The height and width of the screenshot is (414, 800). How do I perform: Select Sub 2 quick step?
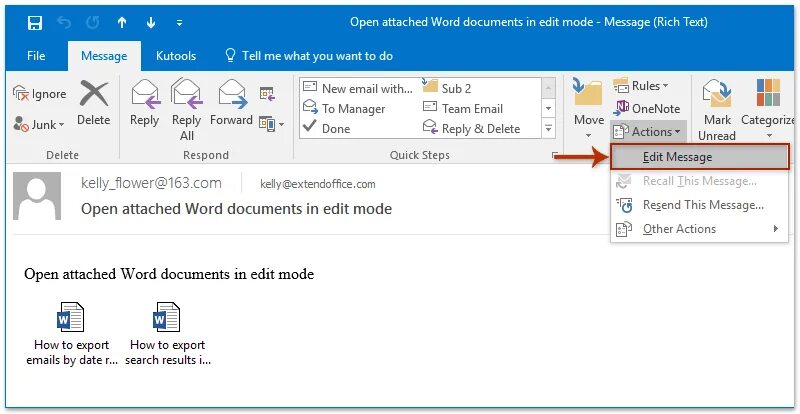tap(447, 88)
